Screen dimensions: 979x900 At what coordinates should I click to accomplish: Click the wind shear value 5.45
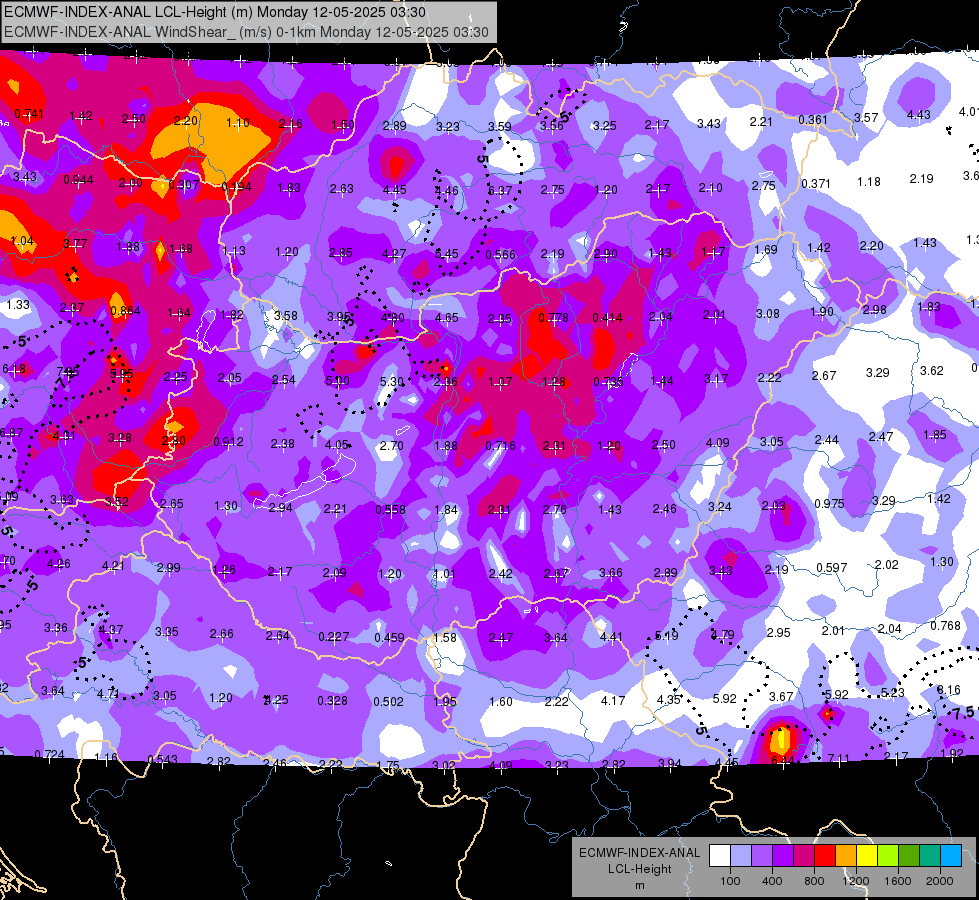pos(447,254)
